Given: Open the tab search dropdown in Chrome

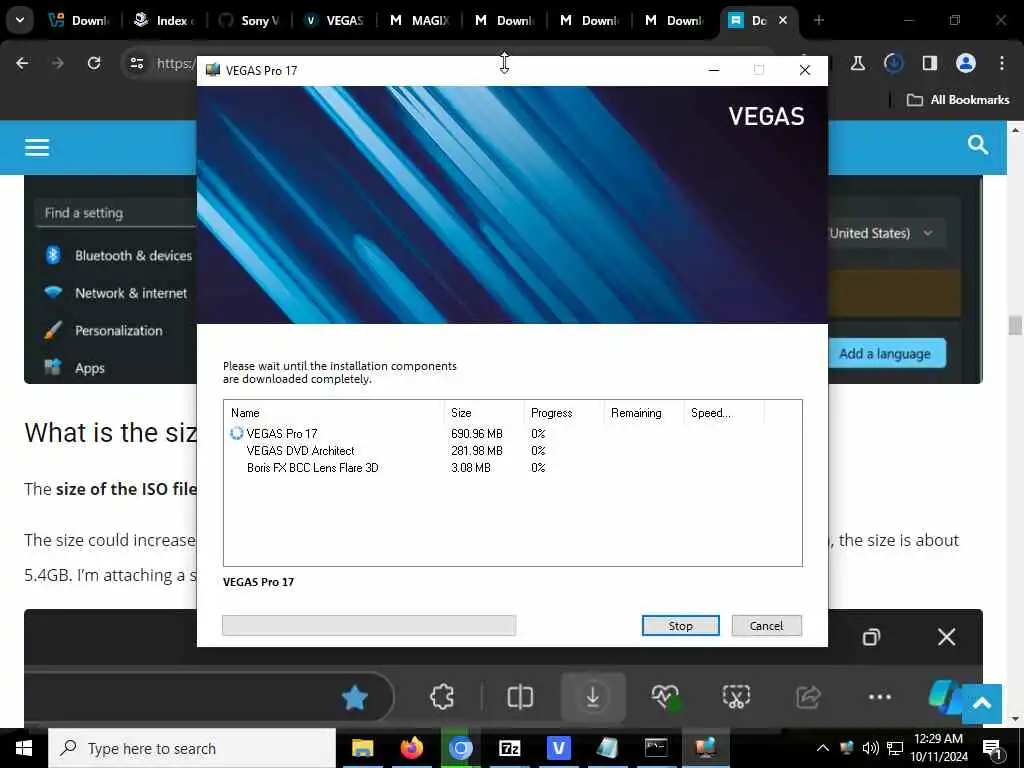Looking at the screenshot, I should click(x=20, y=20).
